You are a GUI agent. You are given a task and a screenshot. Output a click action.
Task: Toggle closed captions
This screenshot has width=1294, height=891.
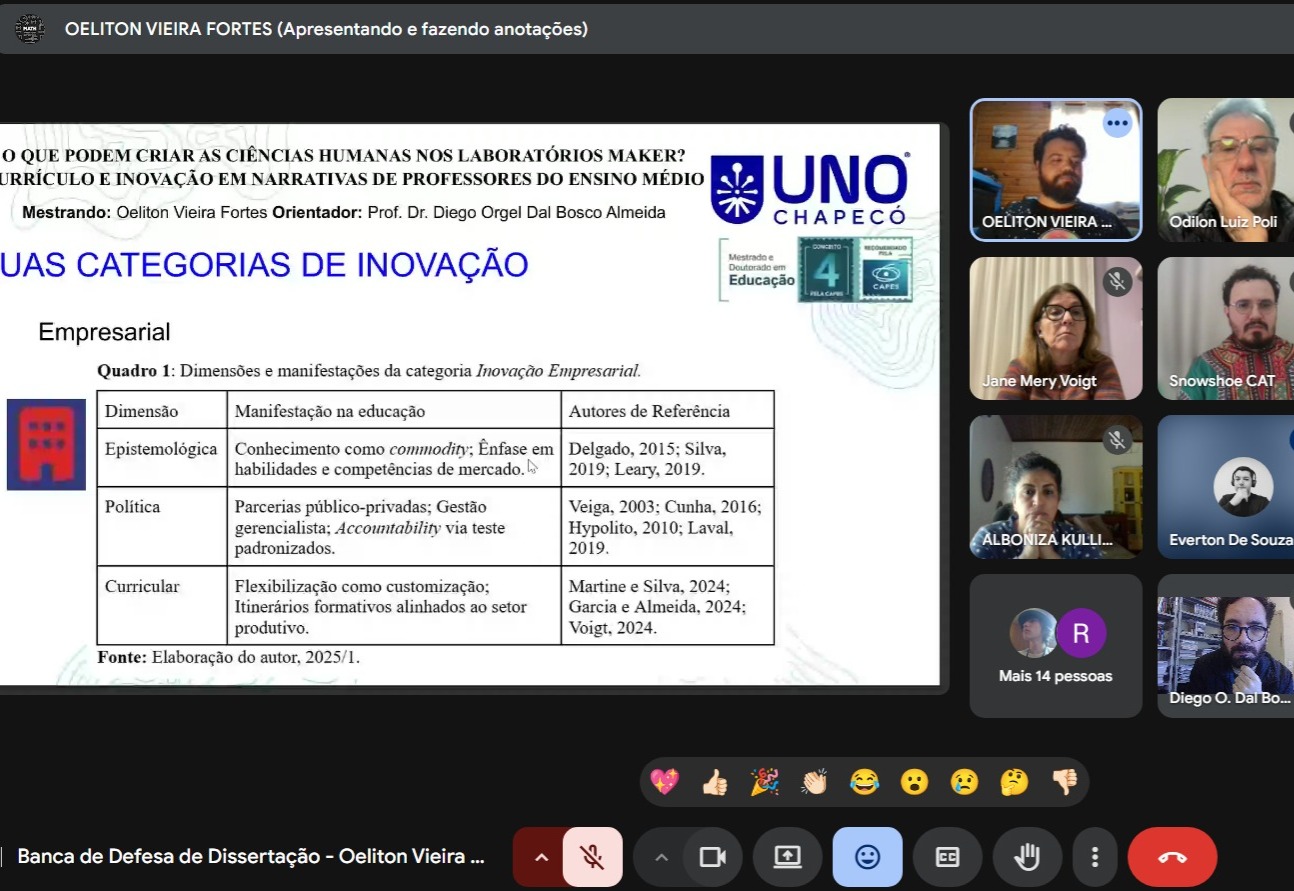click(947, 857)
